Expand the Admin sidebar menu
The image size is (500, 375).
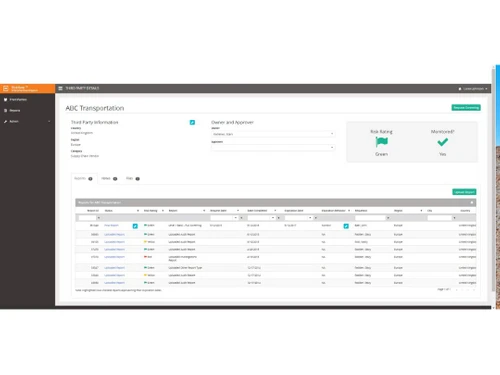pyautogui.click(x=27, y=122)
